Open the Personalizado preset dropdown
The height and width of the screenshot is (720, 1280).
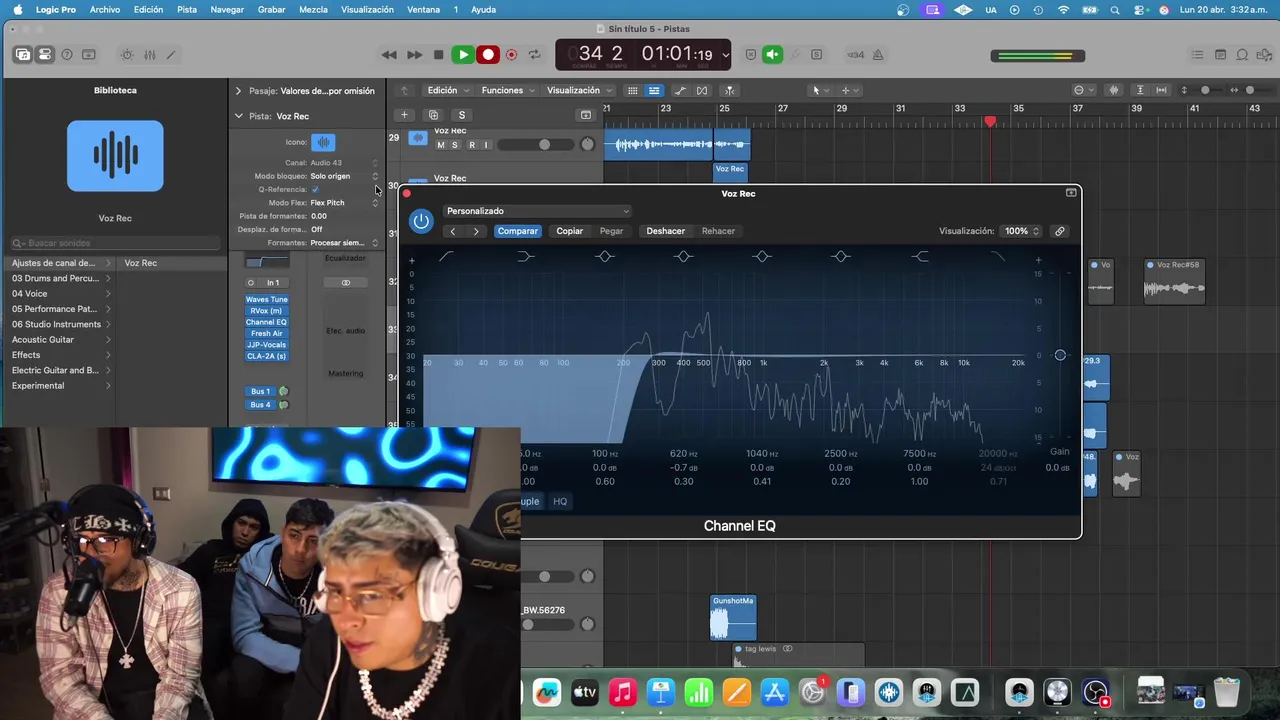coord(537,211)
